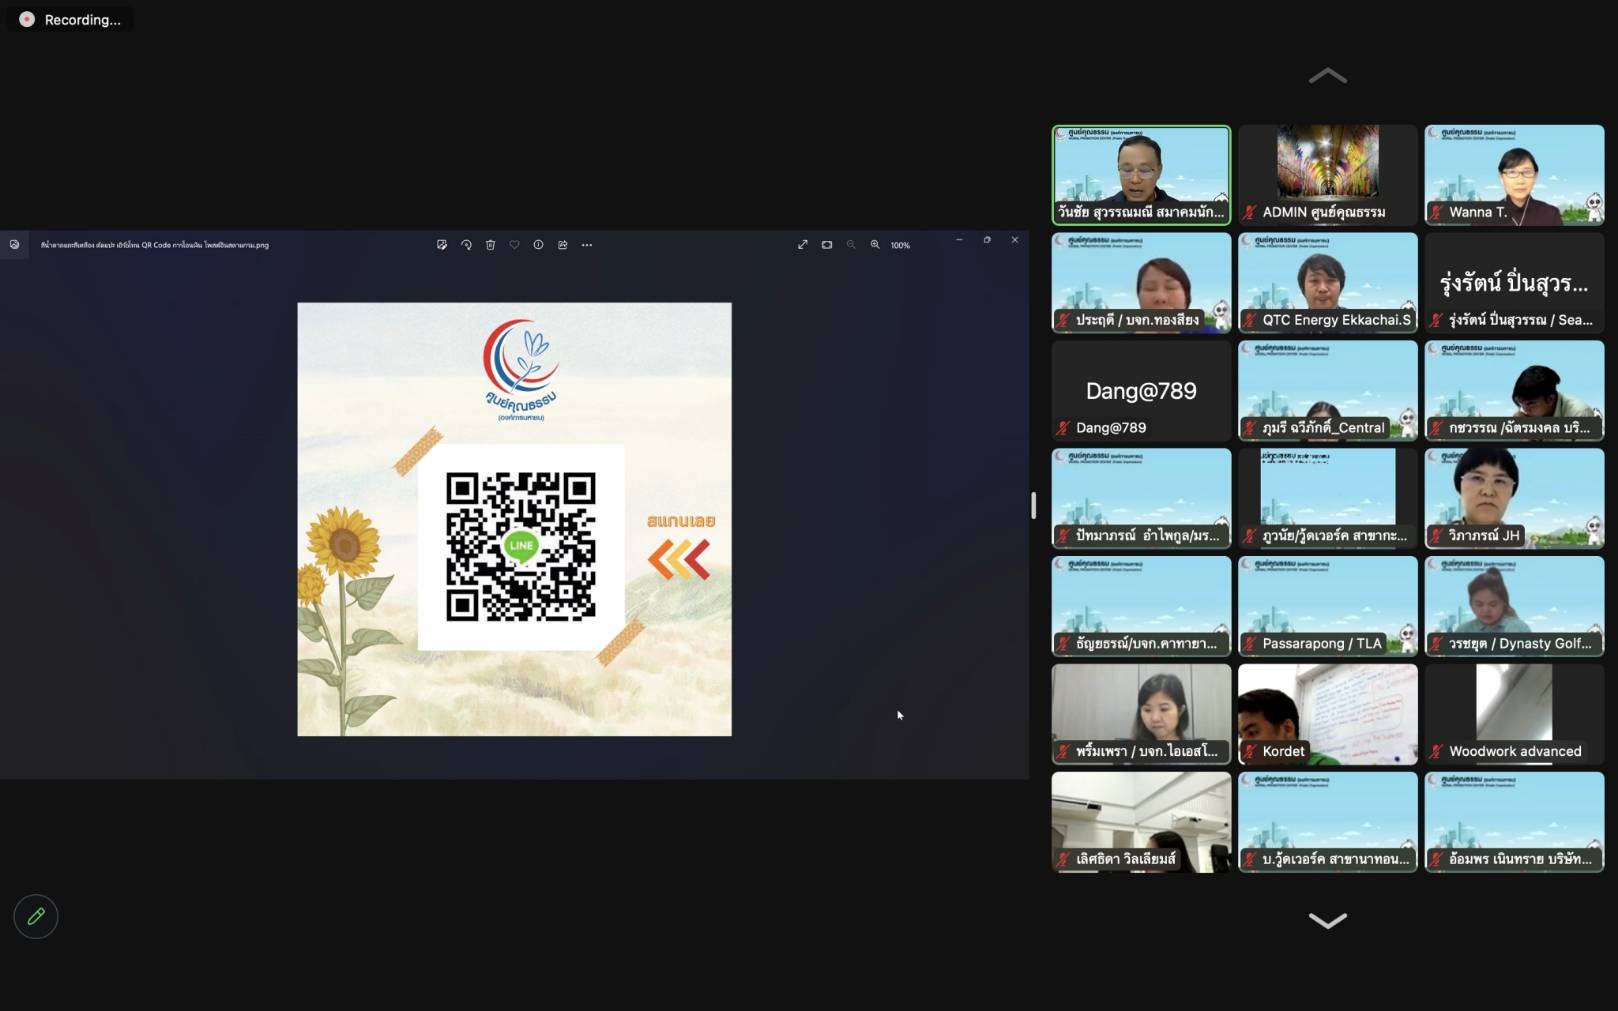Select ภูวนัย/วู้ดเวอร์ค video tile
The width and height of the screenshot is (1618, 1011).
pos(1328,498)
